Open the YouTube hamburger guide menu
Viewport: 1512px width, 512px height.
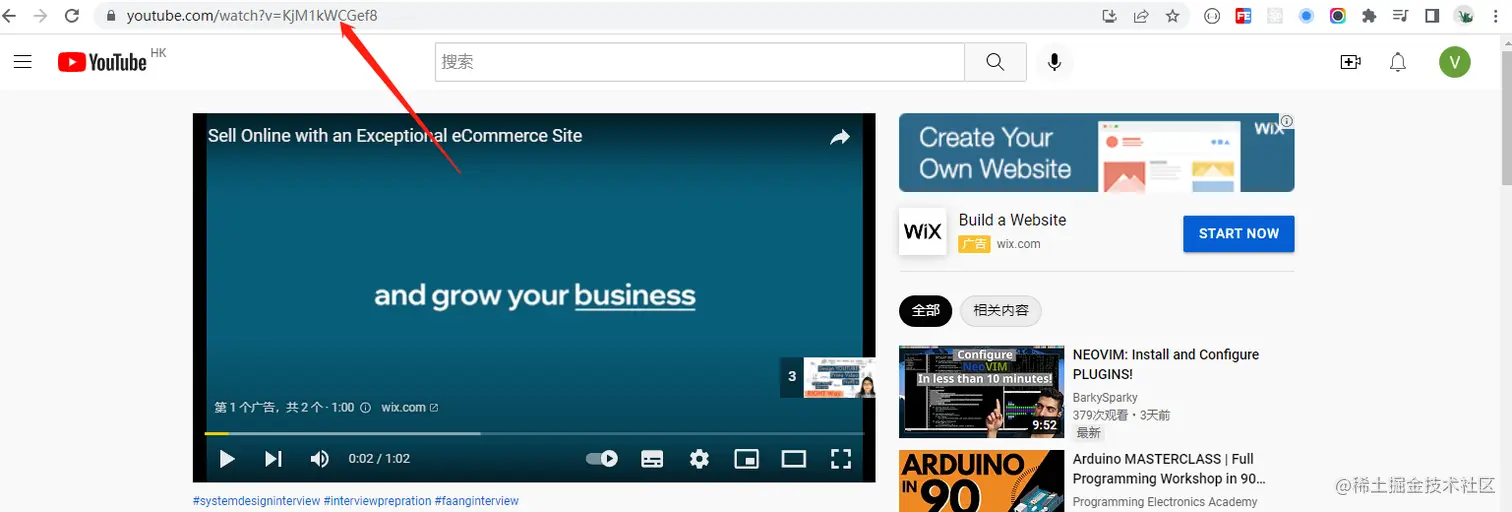point(23,62)
